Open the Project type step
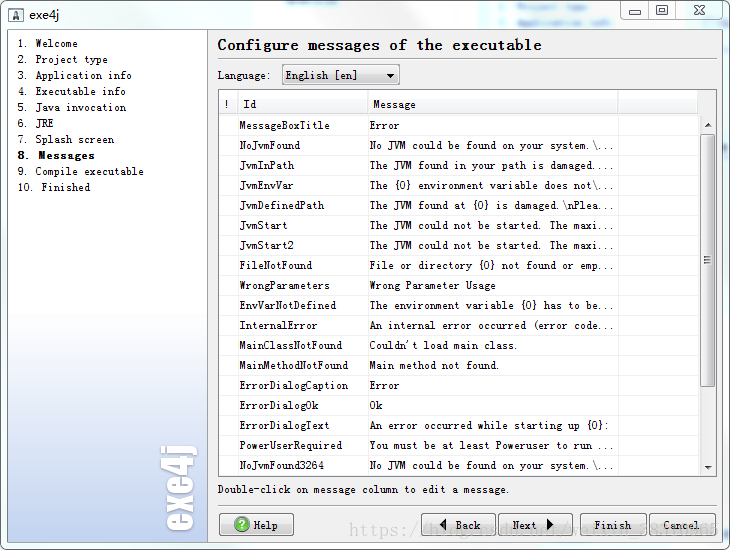 pyautogui.click(x=71, y=60)
